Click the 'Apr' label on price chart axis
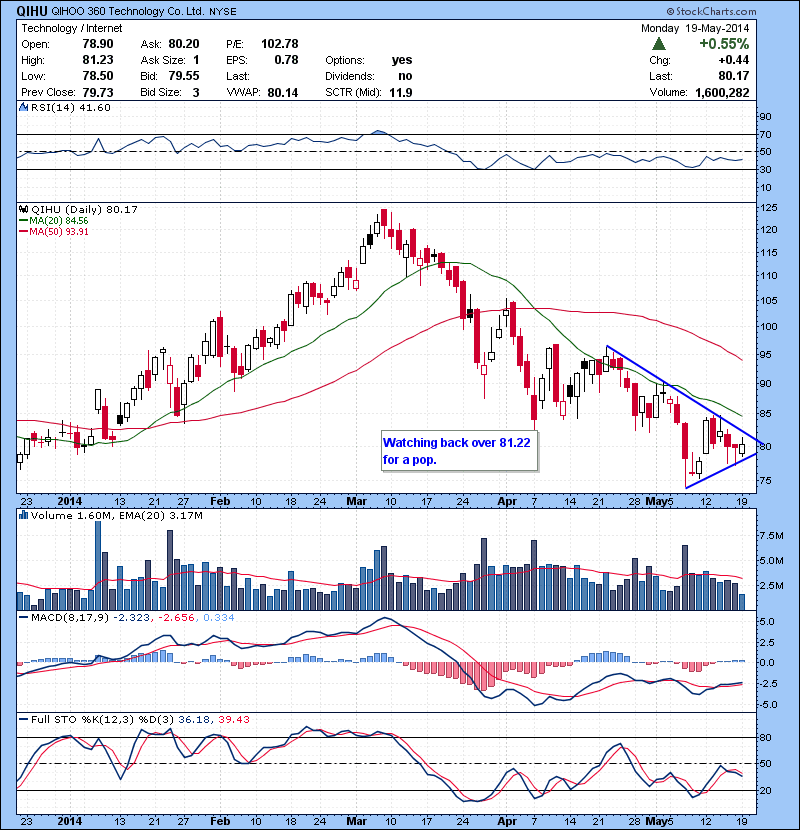This screenshot has width=800, height=830. (507, 501)
